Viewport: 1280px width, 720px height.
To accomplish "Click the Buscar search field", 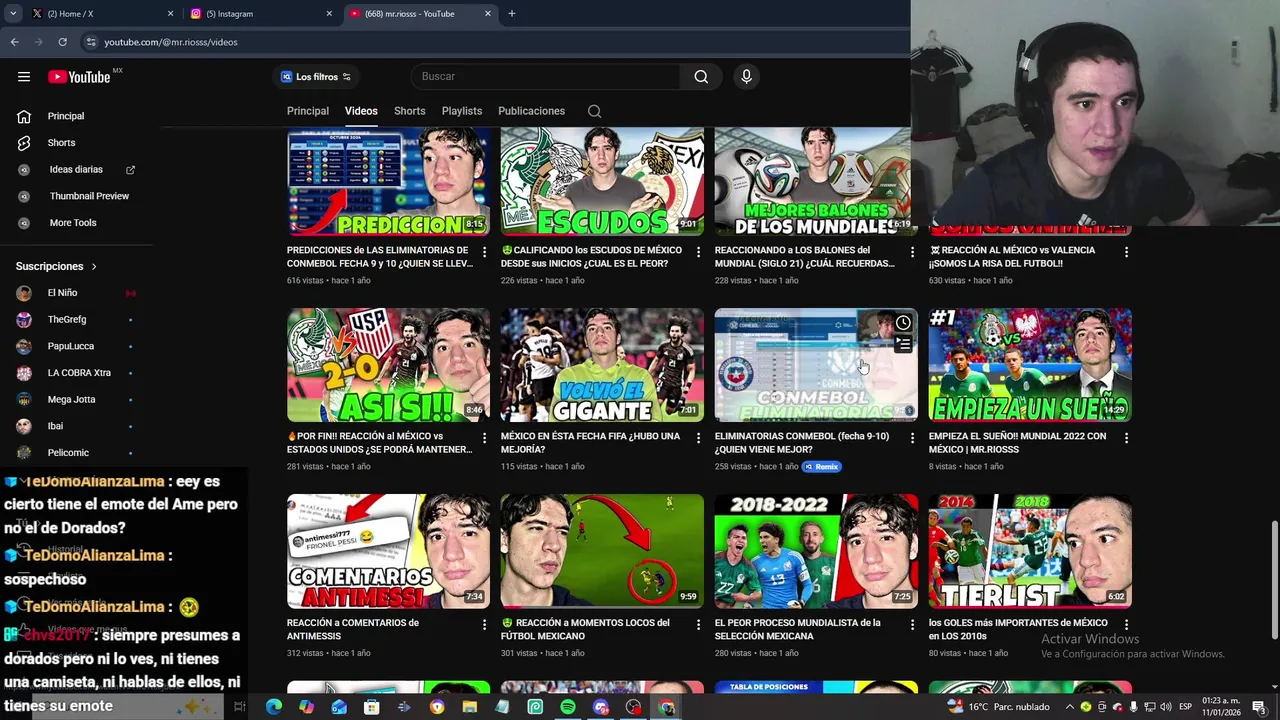I will pyautogui.click(x=545, y=77).
